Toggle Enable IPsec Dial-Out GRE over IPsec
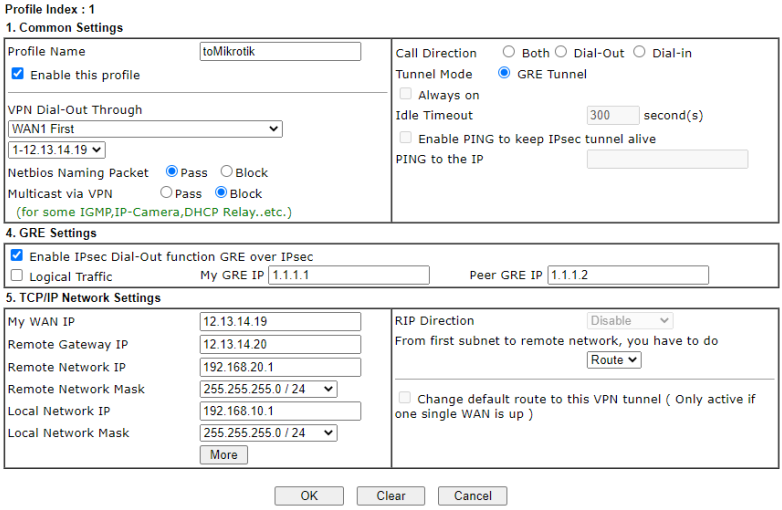 (x=17, y=256)
